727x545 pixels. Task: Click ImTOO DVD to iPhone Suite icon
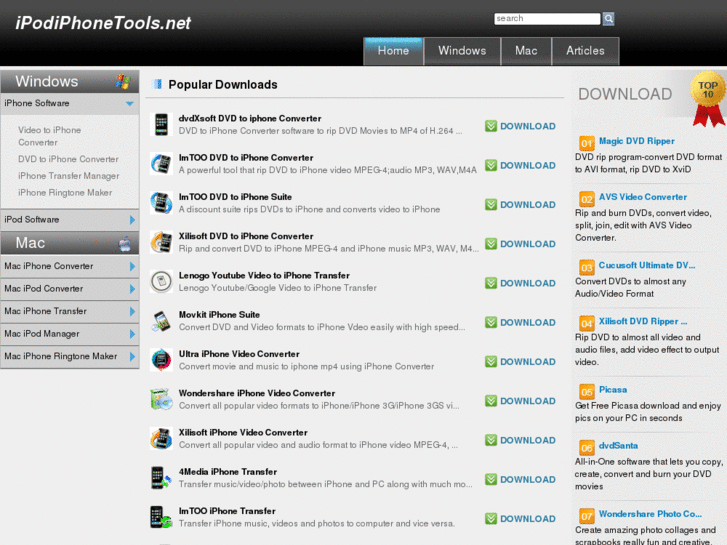[161, 203]
